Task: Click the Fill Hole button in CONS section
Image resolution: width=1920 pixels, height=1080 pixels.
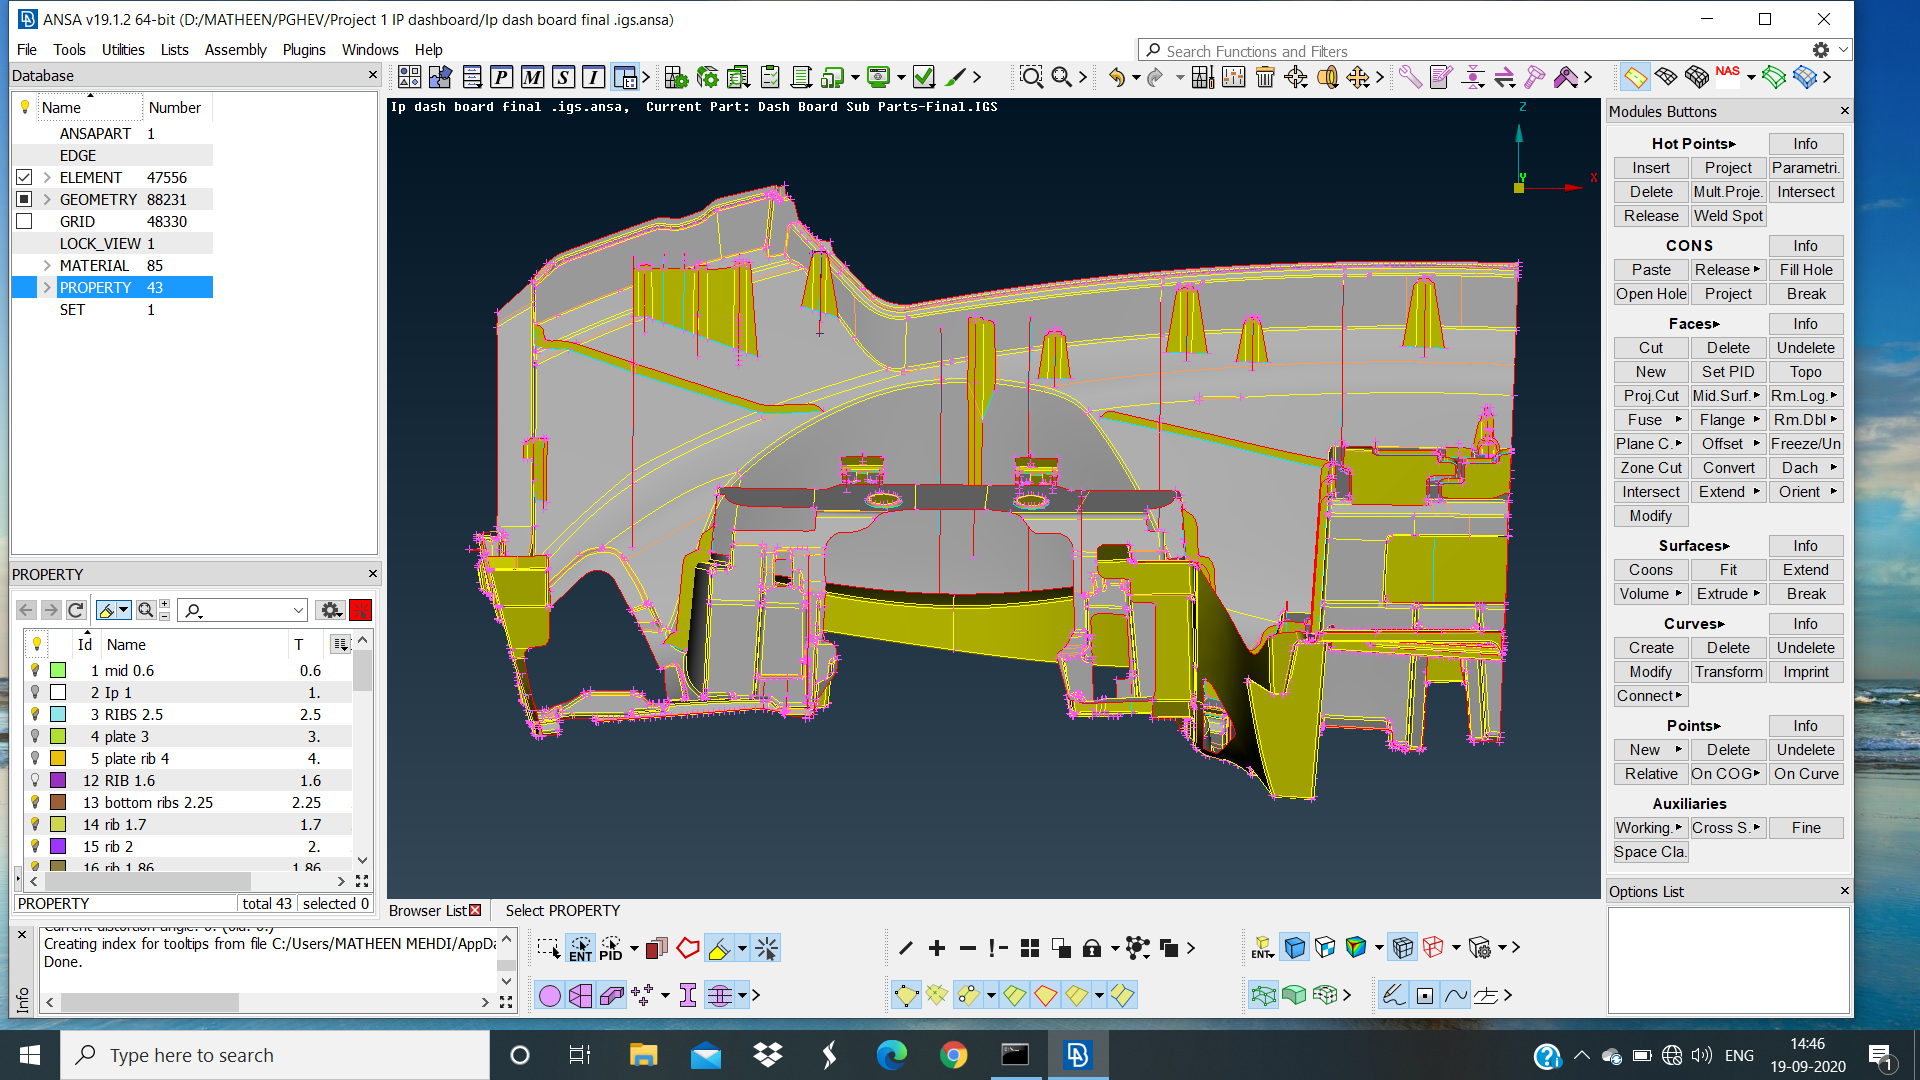Action: 1806,269
